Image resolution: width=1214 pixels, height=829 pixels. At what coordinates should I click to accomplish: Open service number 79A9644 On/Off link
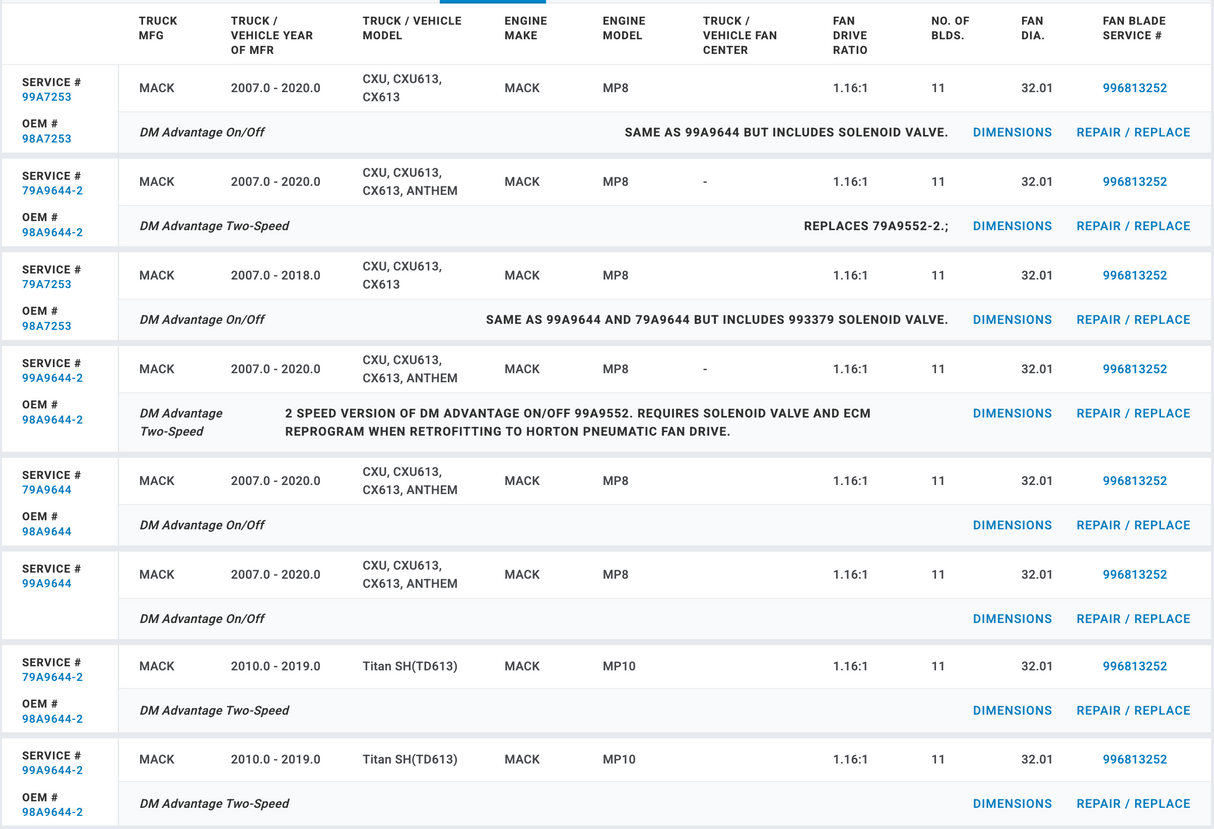(x=47, y=490)
